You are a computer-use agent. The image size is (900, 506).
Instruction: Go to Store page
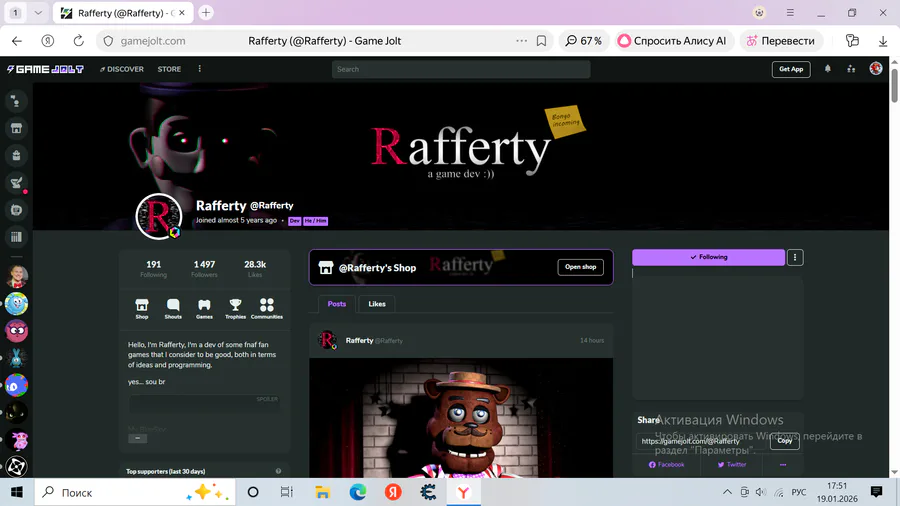169,69
